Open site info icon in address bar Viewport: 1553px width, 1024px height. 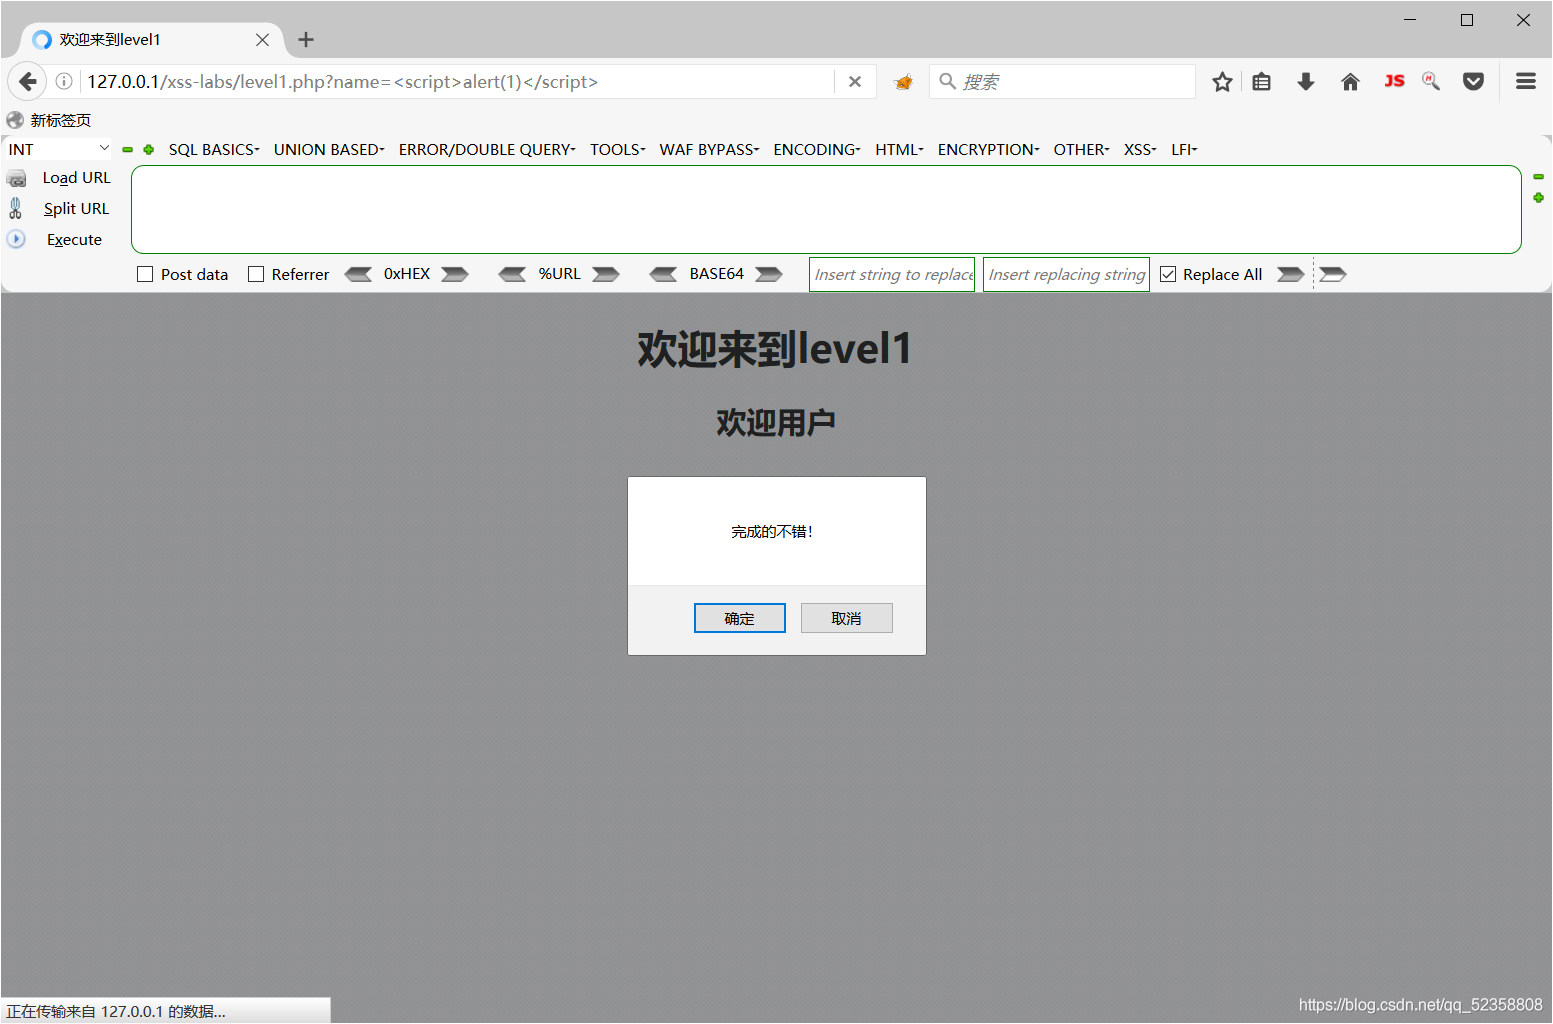[64, 82]
